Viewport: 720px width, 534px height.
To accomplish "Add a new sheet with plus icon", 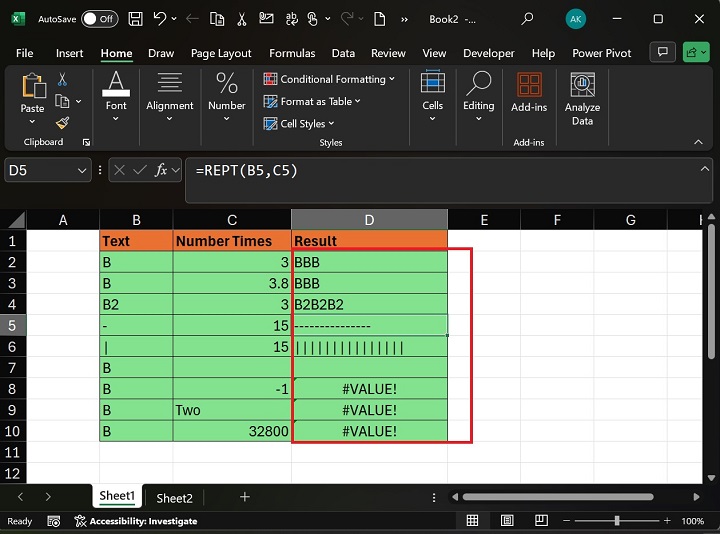I will [x=245, y=497].
